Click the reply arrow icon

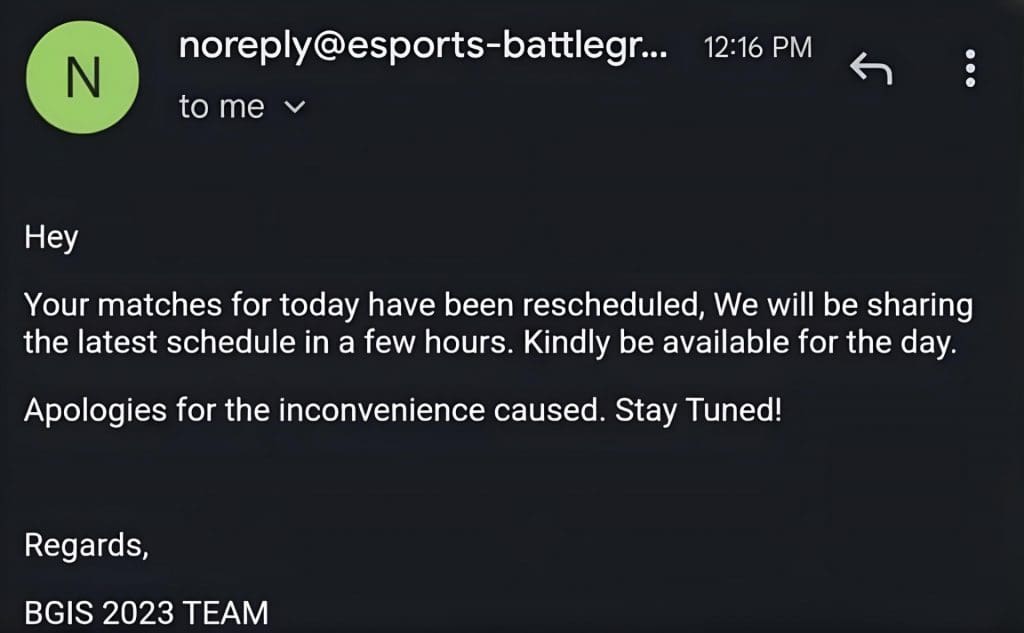870,69
